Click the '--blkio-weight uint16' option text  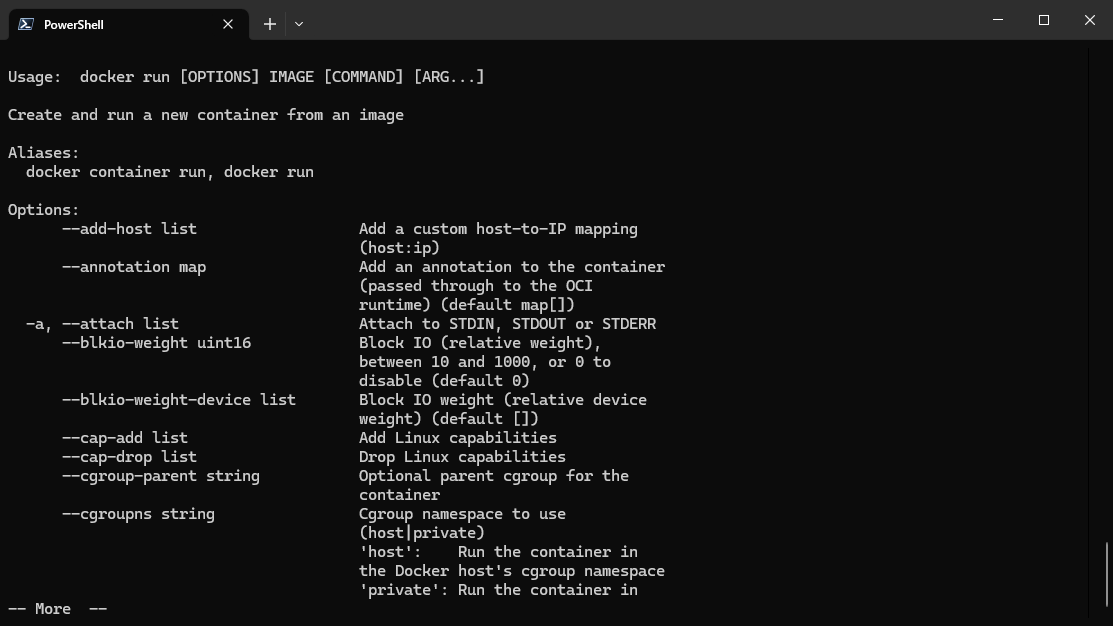coord(156,343)
